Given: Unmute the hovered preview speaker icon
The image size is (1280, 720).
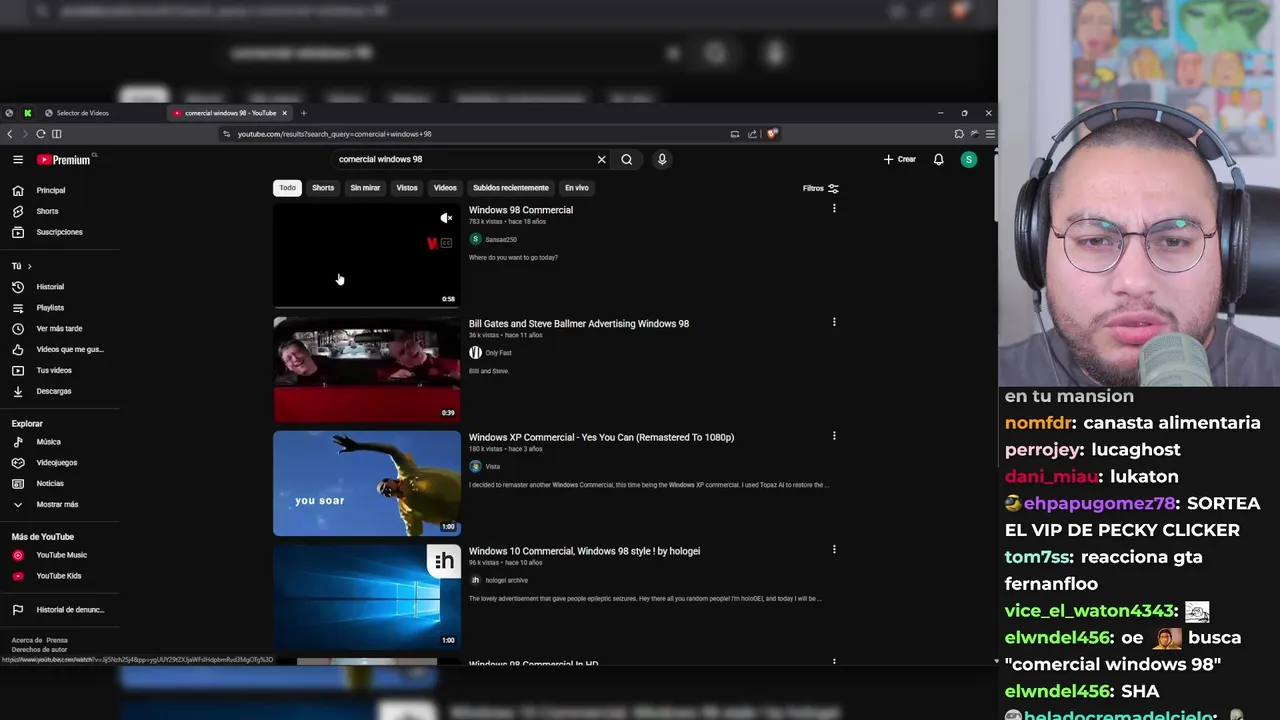Looking at the screenshot, I should pyautogui.click(x=446, y=218).
